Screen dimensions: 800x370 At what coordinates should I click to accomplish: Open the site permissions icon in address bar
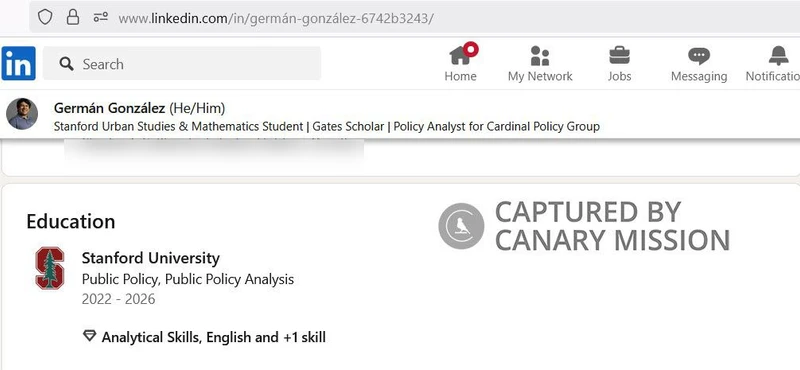point(101,17)
